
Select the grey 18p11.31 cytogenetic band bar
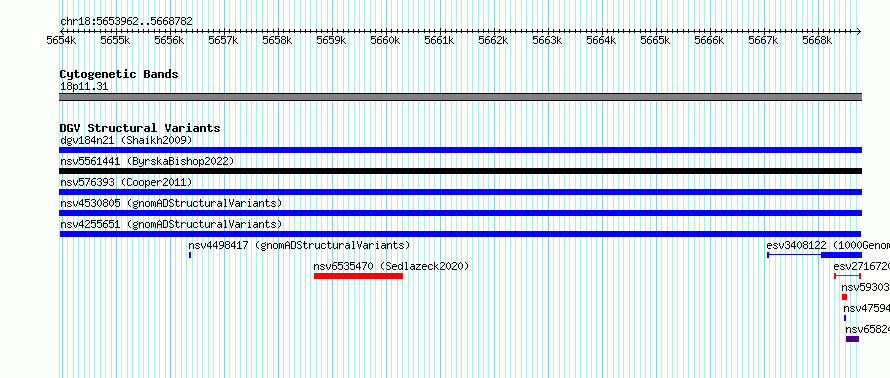[x=460, y=97]
